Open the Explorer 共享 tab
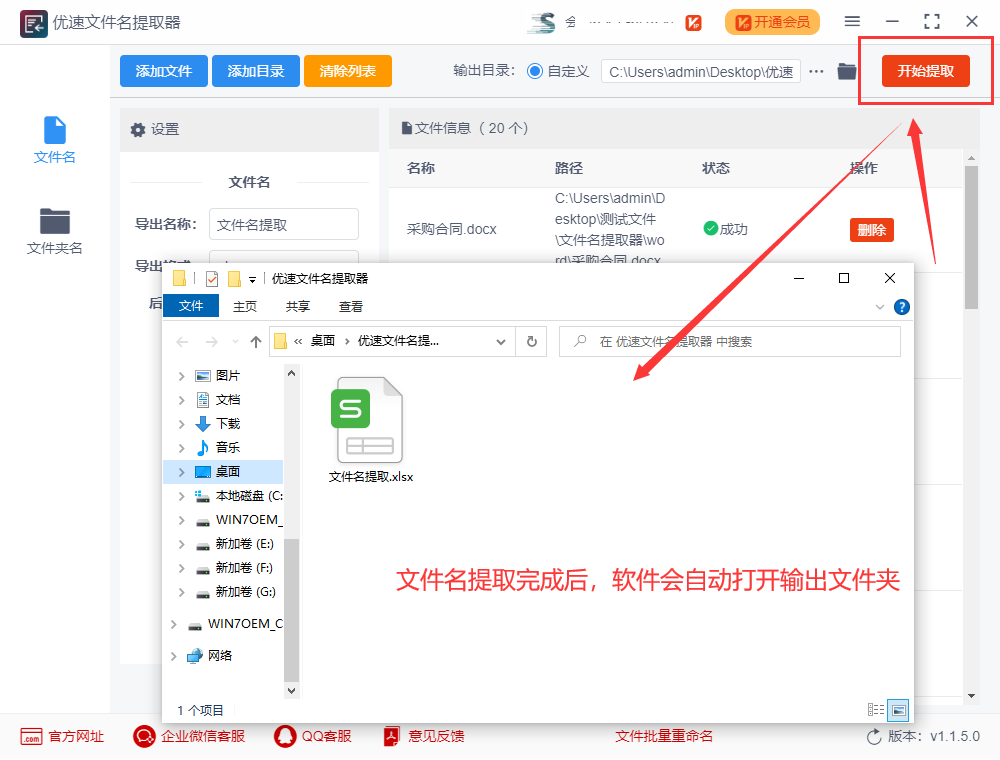This screenshot has width=1000, height=760. pyautogui.click(x=298, y=307)
